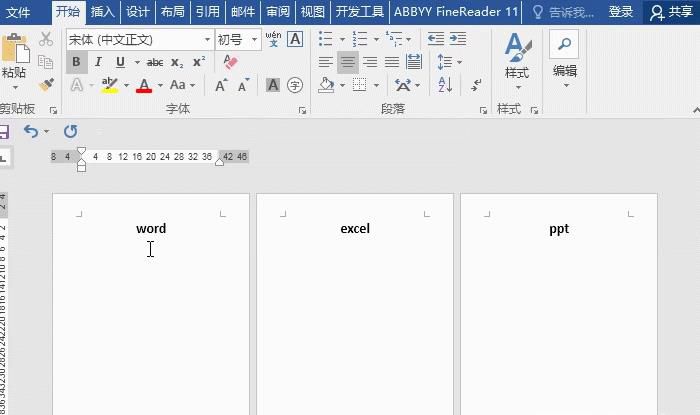Click the Paste clipboard icon
The image size is (700, 415).
pyautogui.click(x=15, y=48)
